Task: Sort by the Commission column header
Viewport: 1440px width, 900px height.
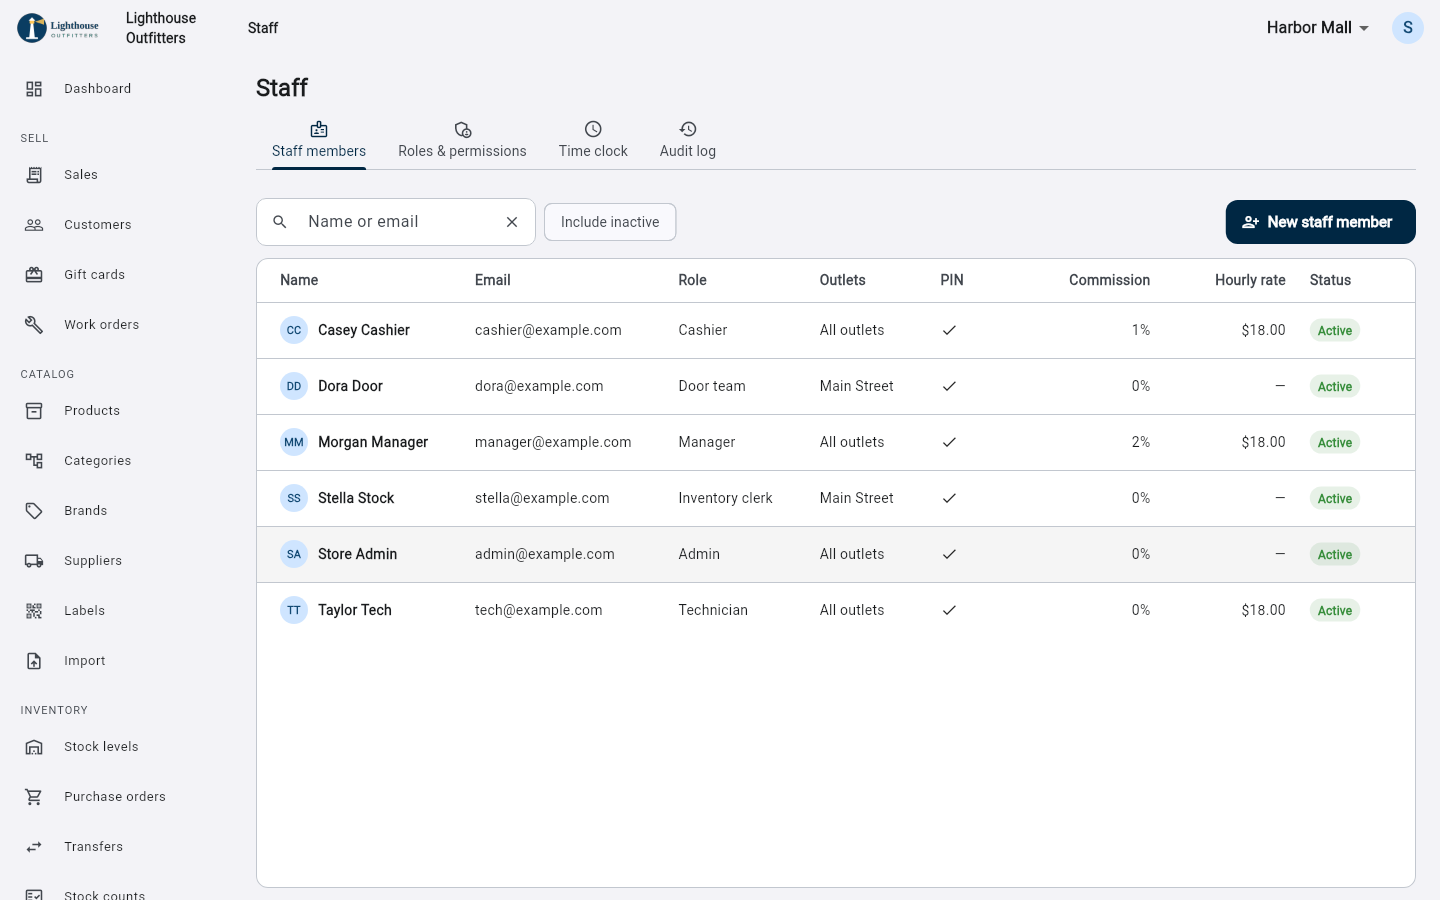Action: click(1109, 280)
